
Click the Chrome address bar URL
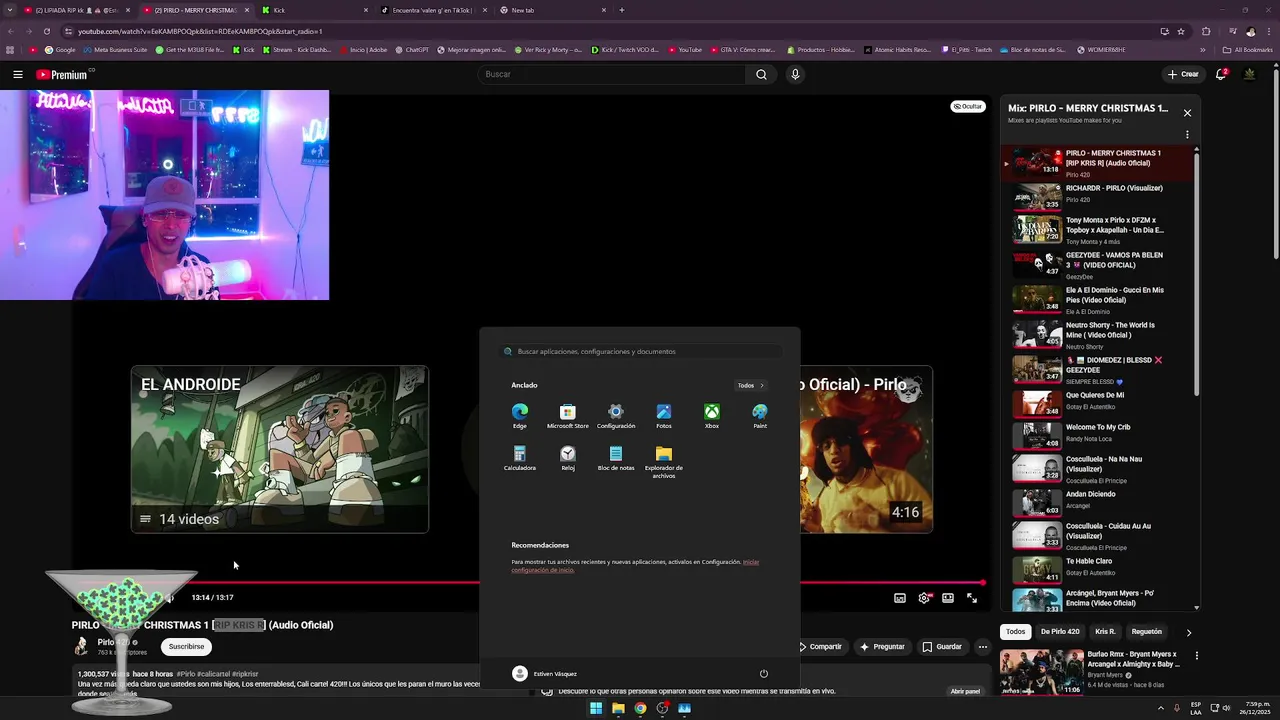click(x=200, y=31)
